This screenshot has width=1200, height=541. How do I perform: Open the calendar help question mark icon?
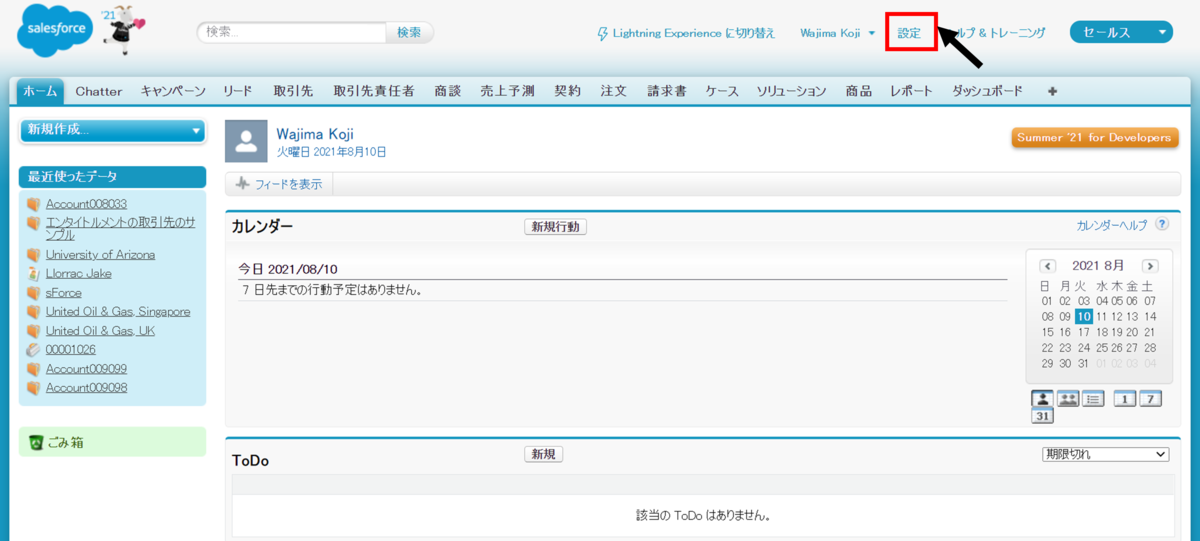pyautogui.click(x=1162, y=225)
